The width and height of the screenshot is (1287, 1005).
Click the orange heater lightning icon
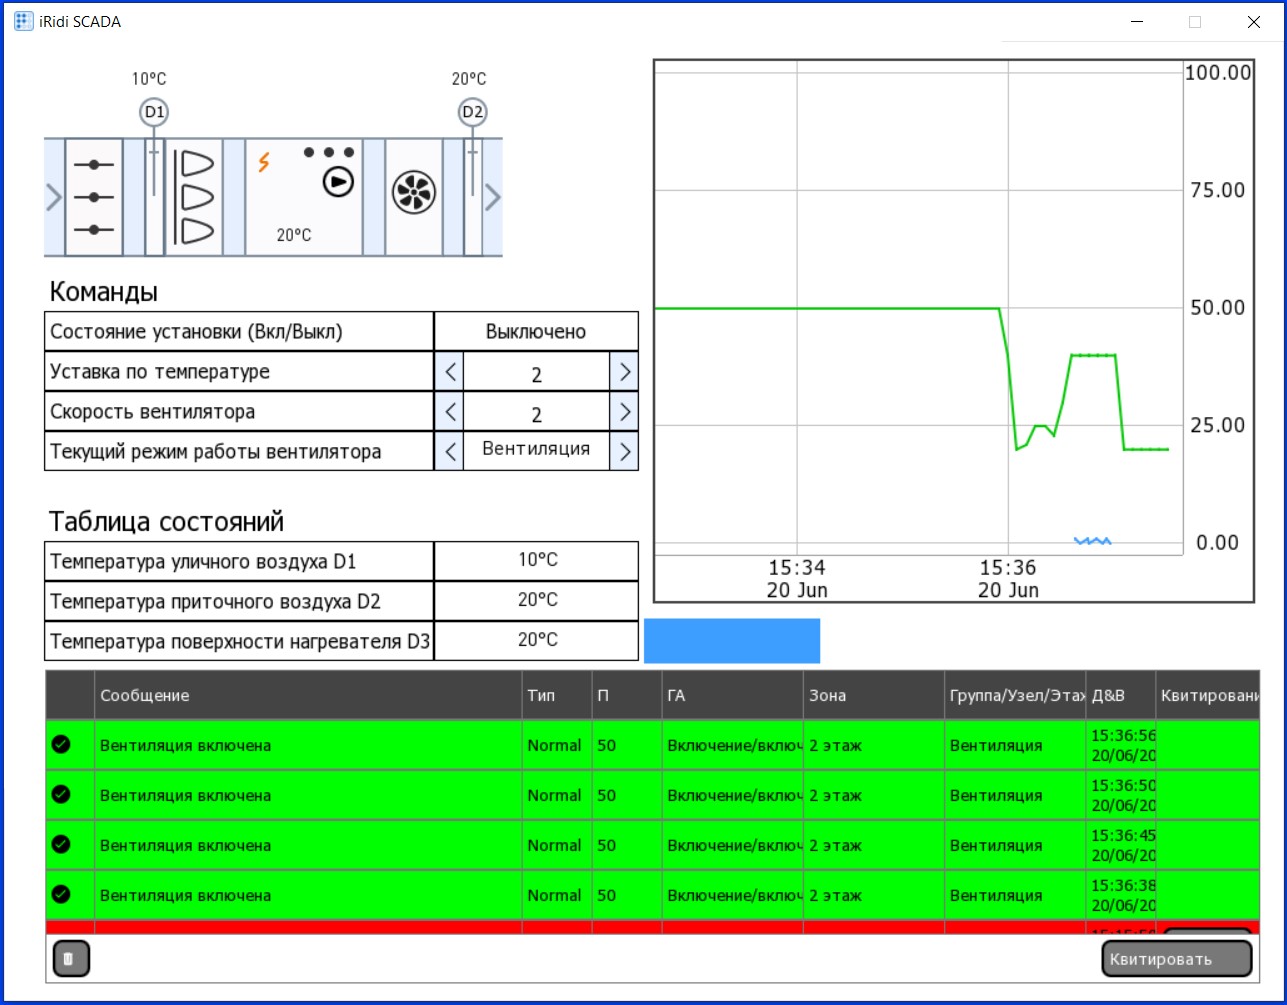point(264,161)
